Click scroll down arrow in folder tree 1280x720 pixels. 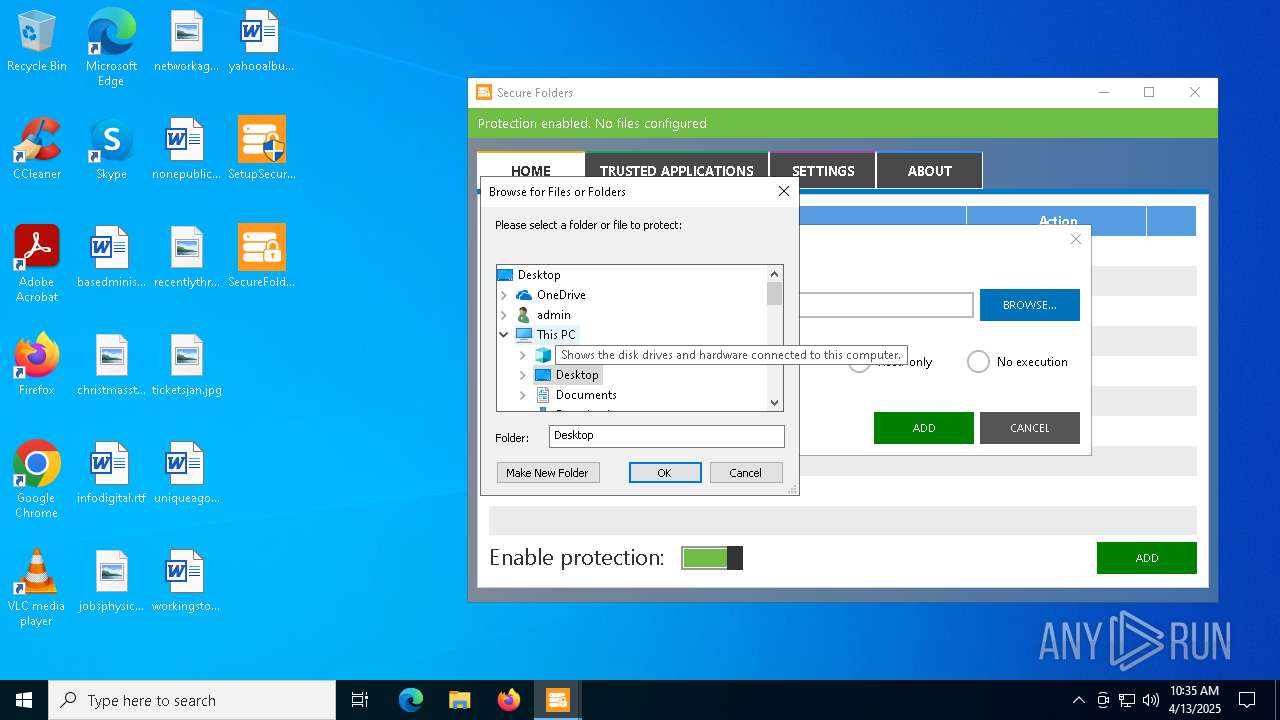[774, 402]
